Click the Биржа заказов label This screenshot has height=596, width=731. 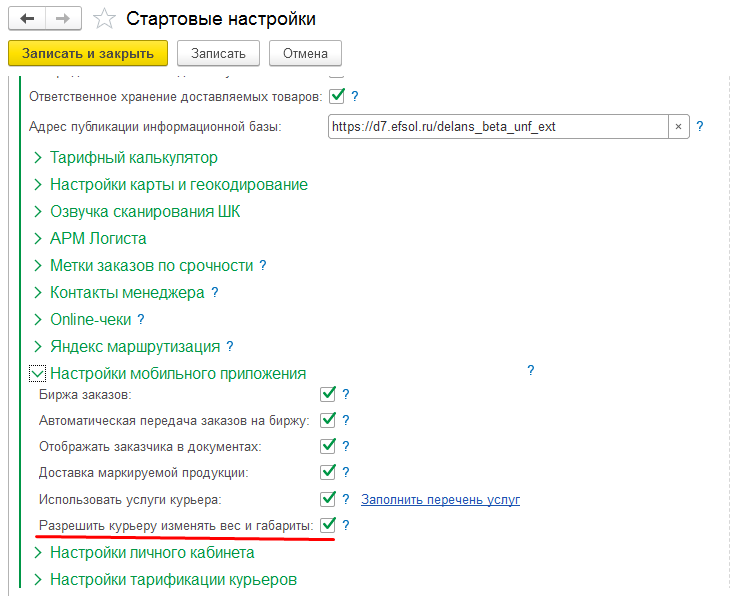pos(85,395)
